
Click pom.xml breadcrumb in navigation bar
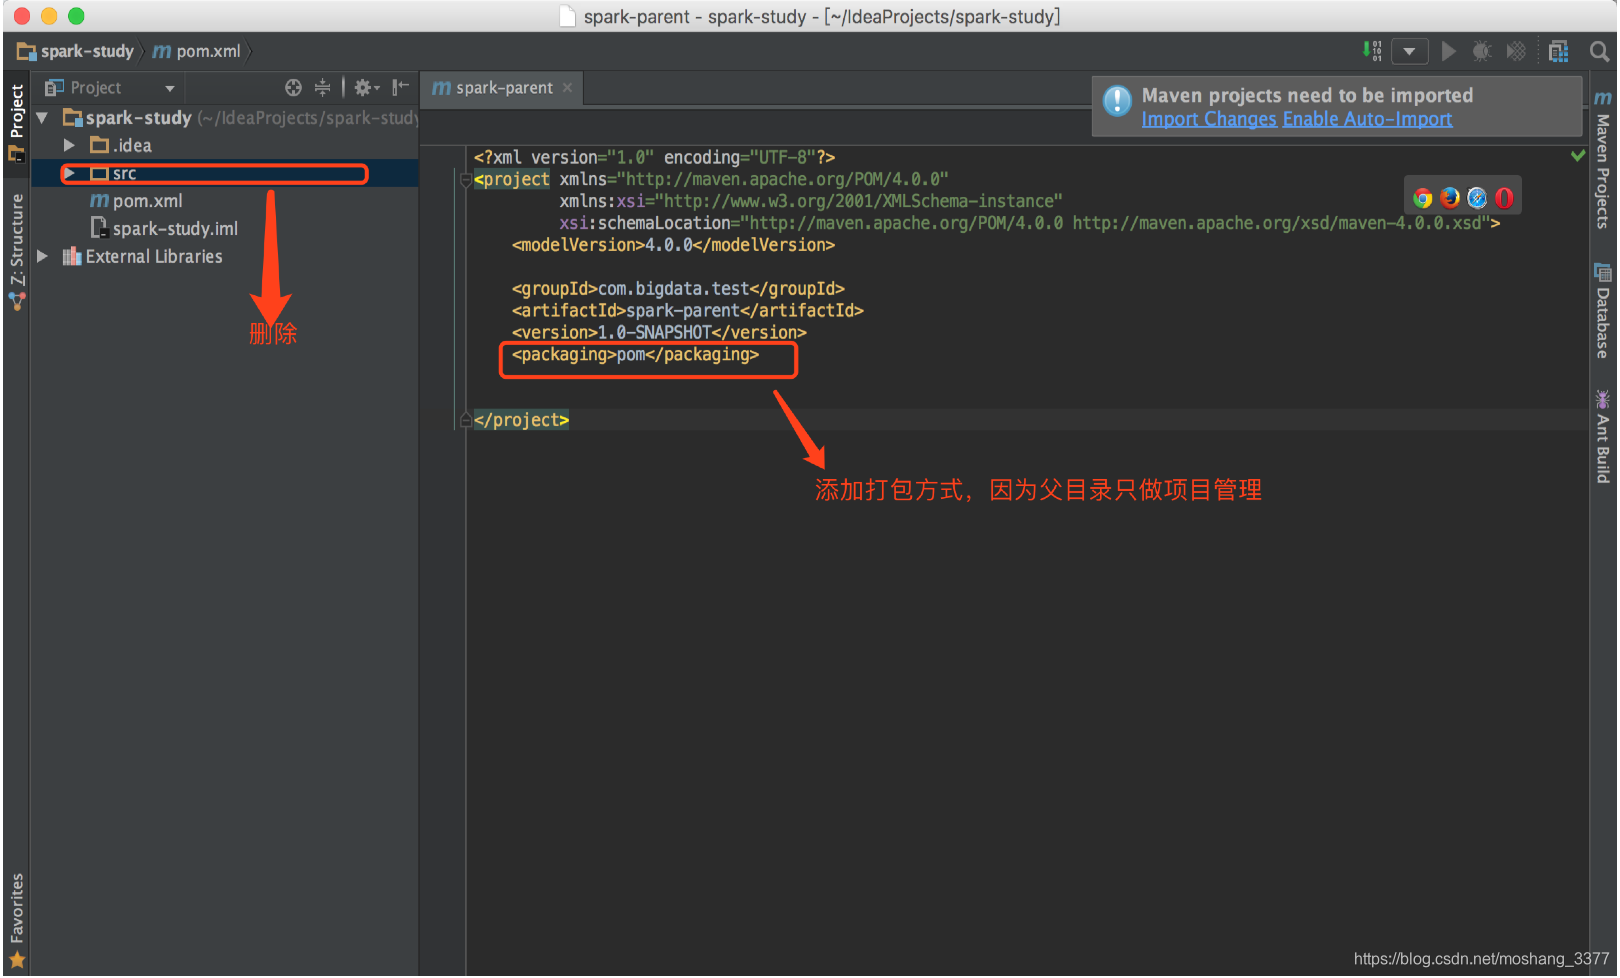pyautogui.click(x=197, y=51)
